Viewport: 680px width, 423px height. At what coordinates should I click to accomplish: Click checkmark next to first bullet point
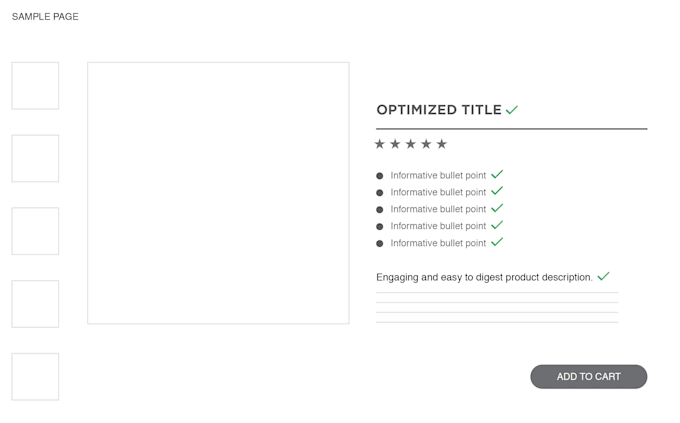pos(497,174)
